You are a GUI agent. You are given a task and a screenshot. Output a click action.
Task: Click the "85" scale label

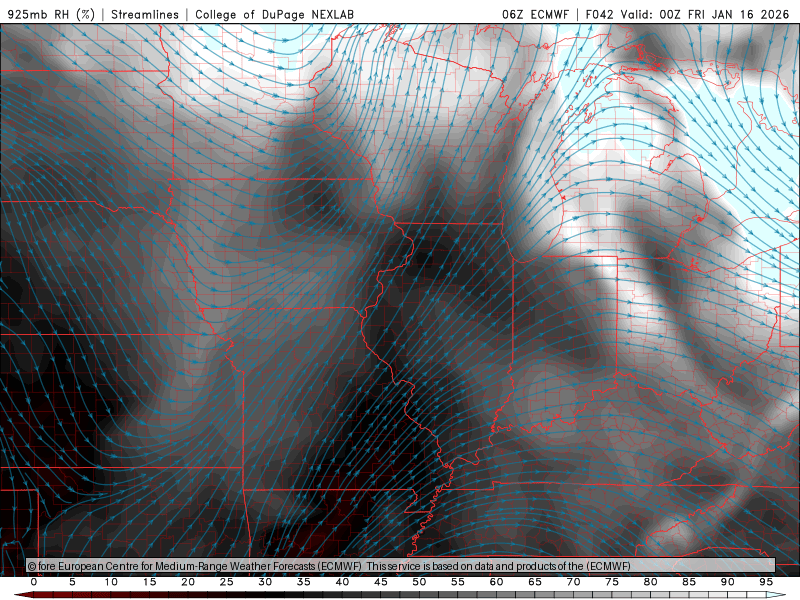689,582
